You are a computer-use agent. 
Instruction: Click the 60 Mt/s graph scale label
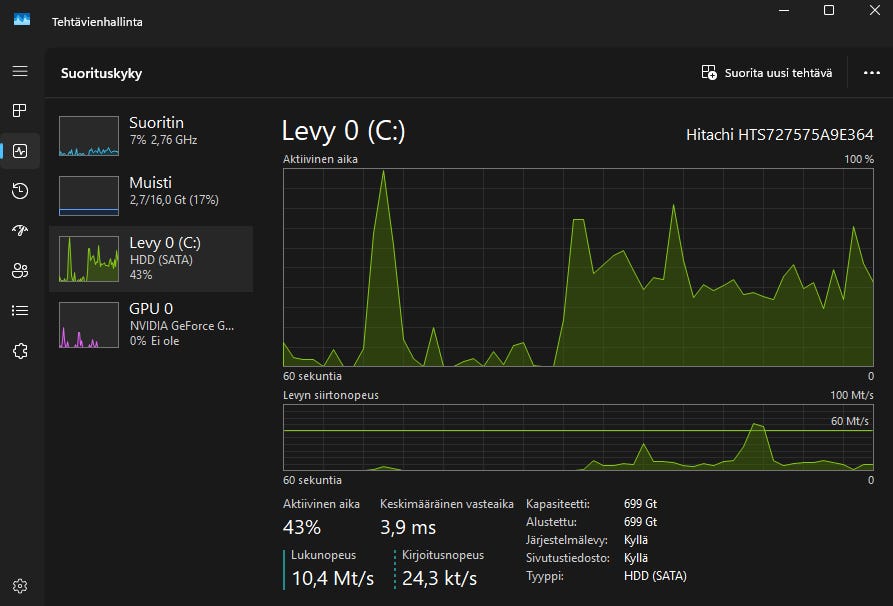click(x=850, y=421)
